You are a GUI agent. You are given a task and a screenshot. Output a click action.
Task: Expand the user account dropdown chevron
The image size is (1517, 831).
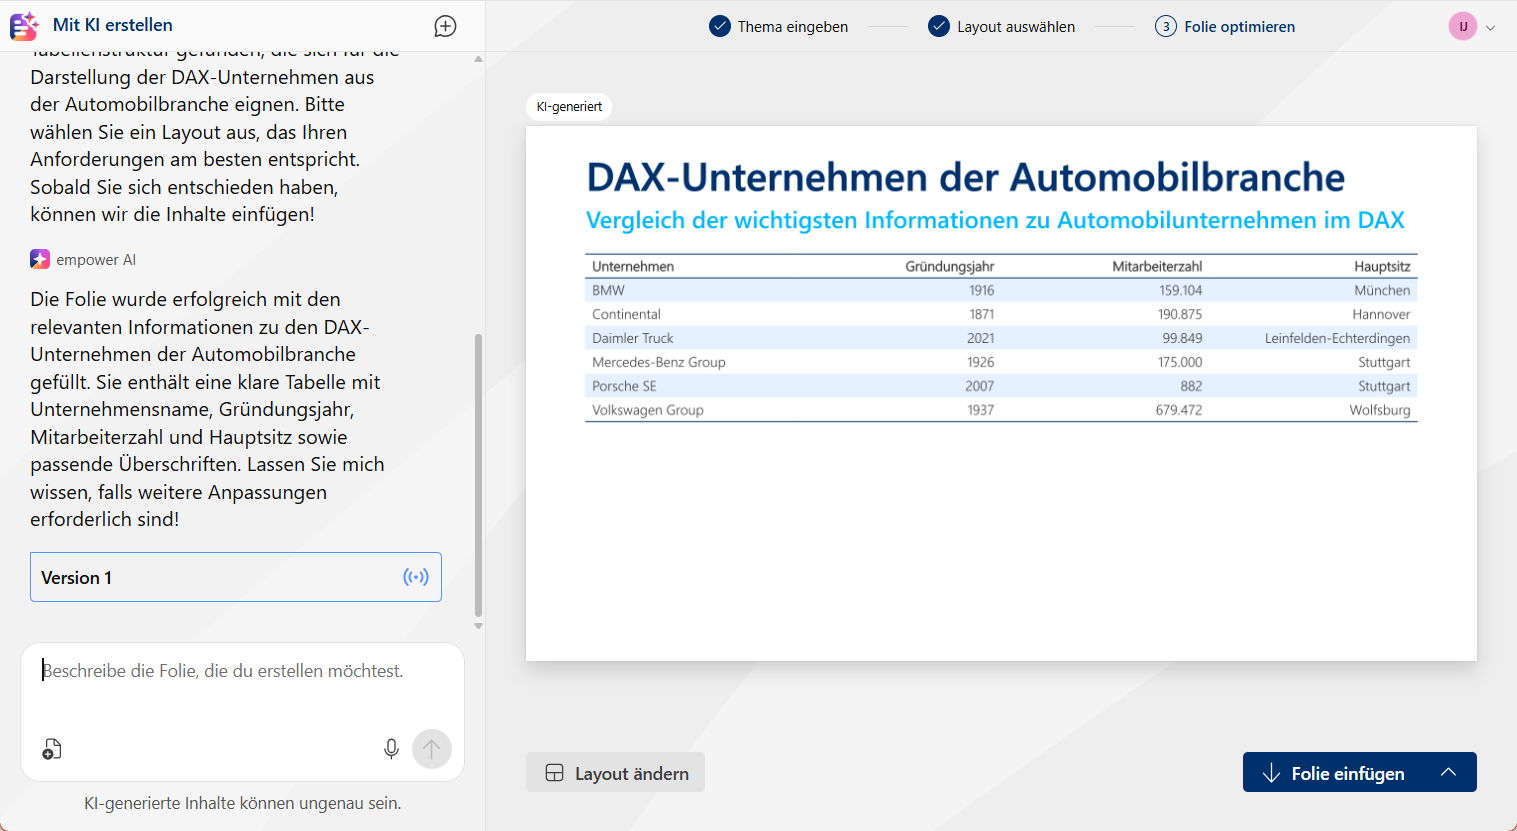pyautogui.click(x=1491, y=28)
